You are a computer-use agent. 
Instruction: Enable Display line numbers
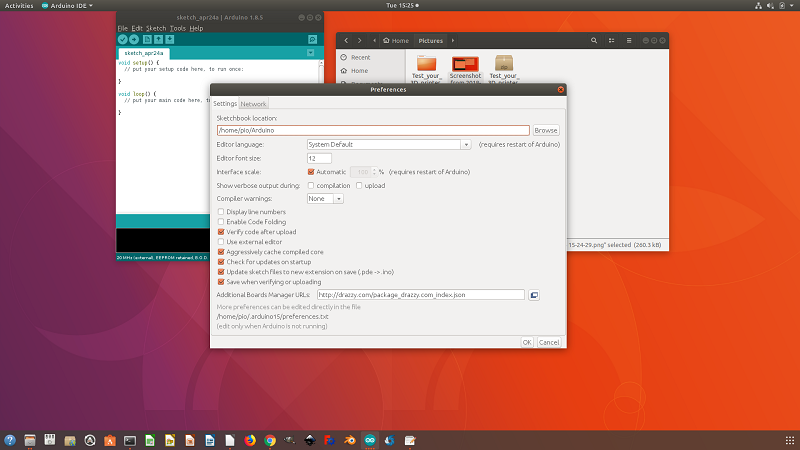[x=221, y=212]
